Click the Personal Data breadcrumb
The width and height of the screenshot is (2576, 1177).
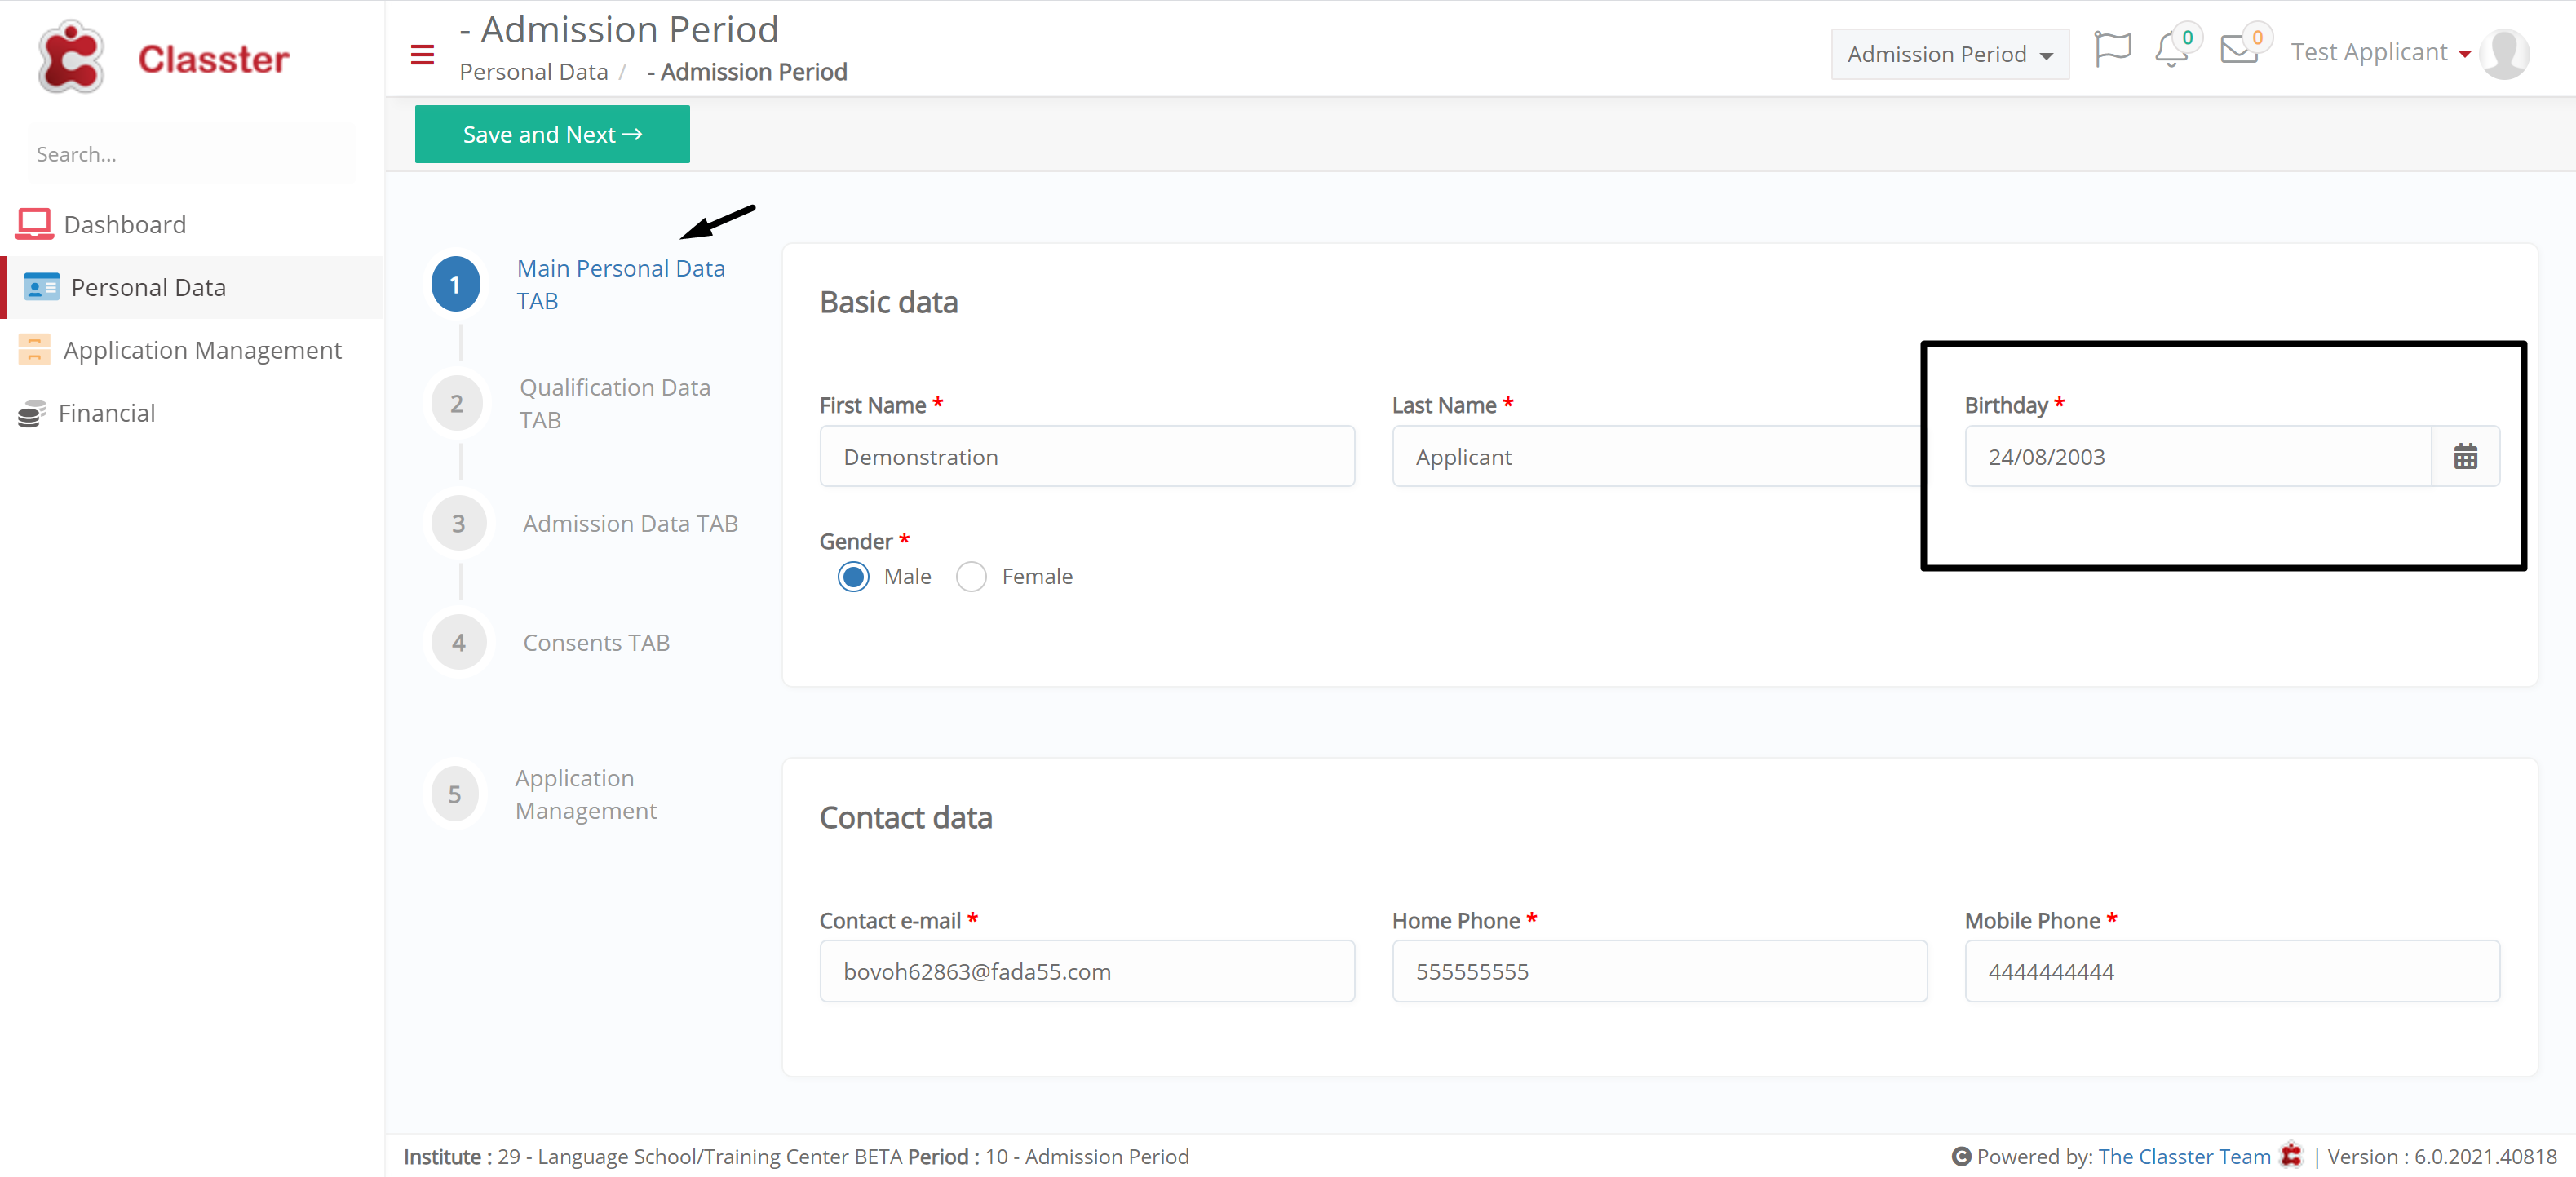(533, 72)
